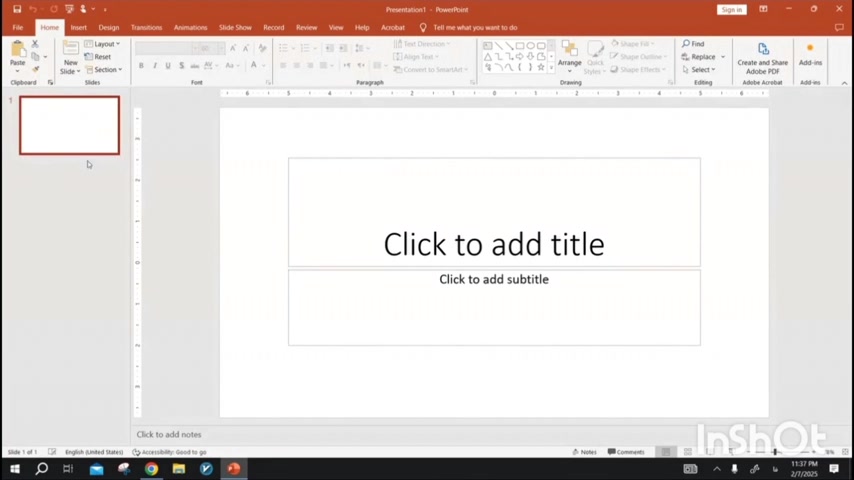Image resolution: width=854 pixels, height=480 pixels.
Task: Click the Find button
Action: tap(695, 44)
